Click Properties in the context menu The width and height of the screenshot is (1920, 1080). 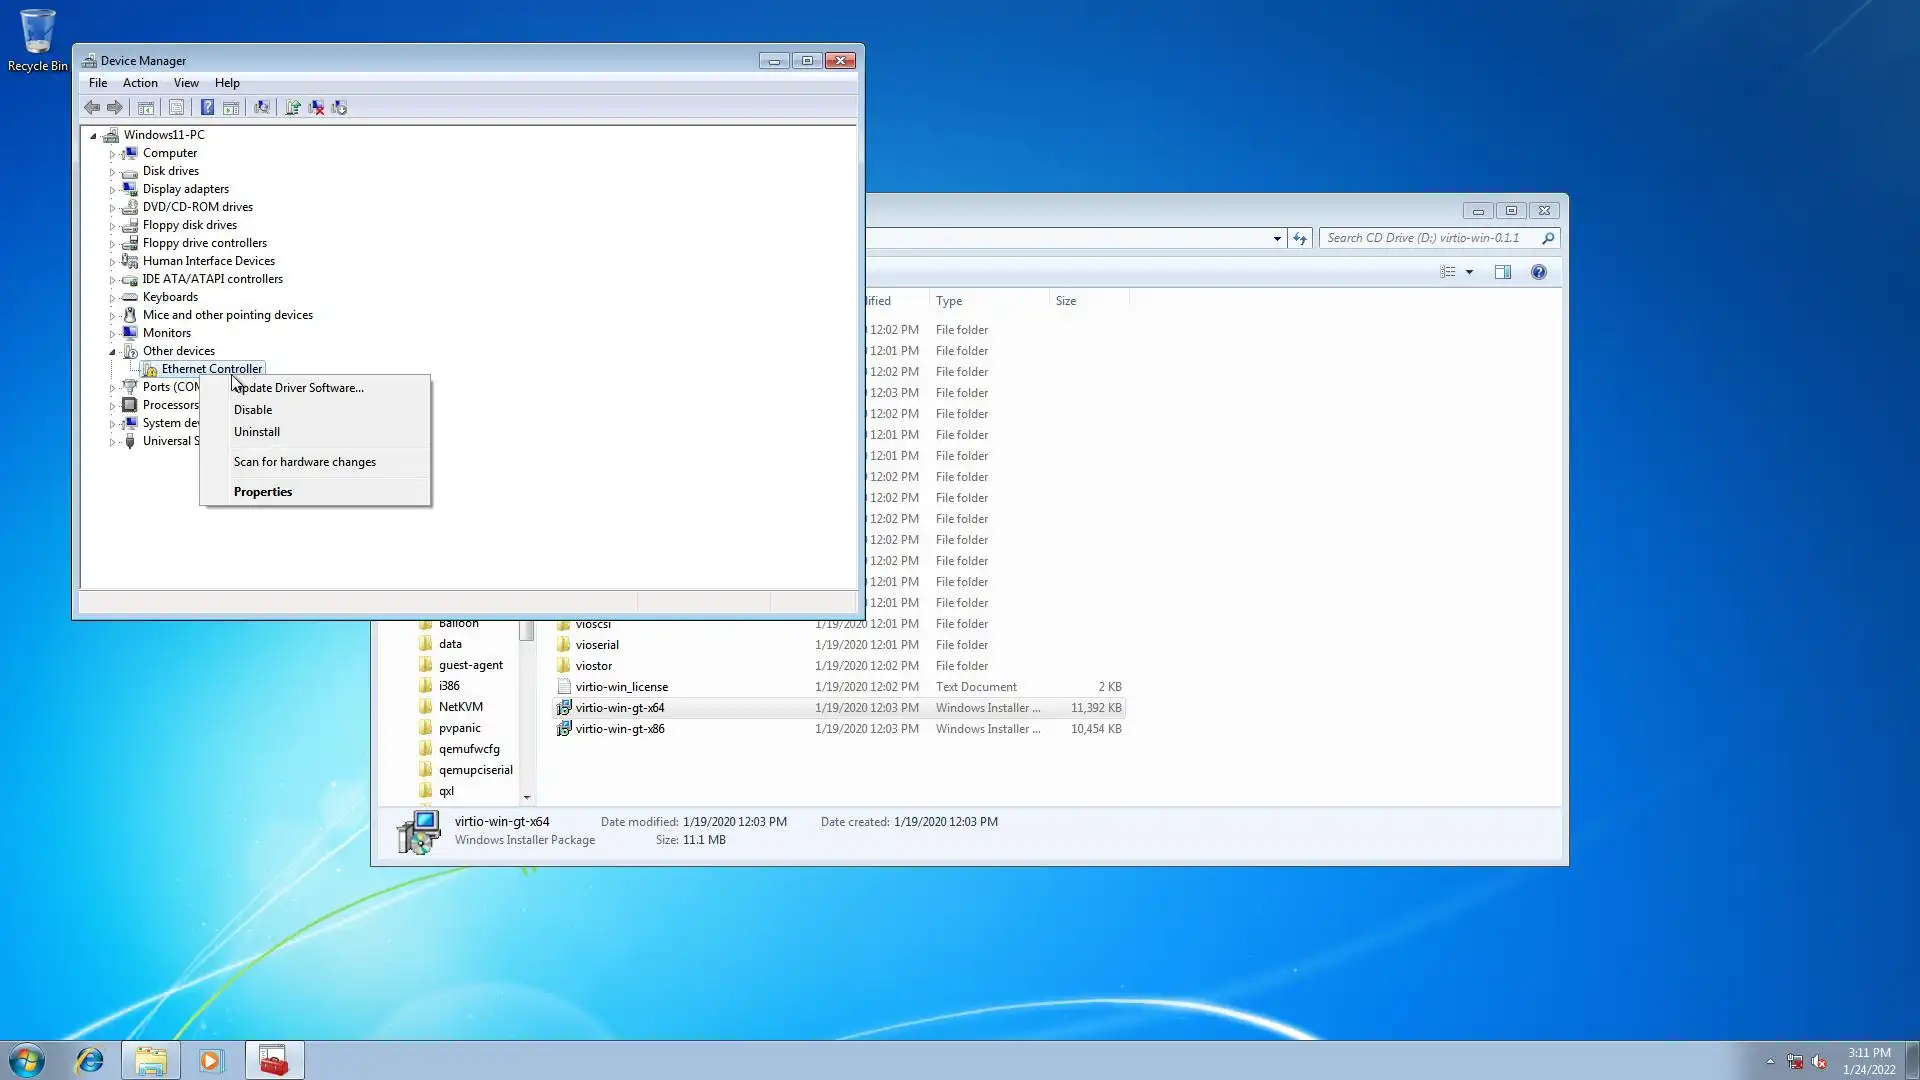263,492
